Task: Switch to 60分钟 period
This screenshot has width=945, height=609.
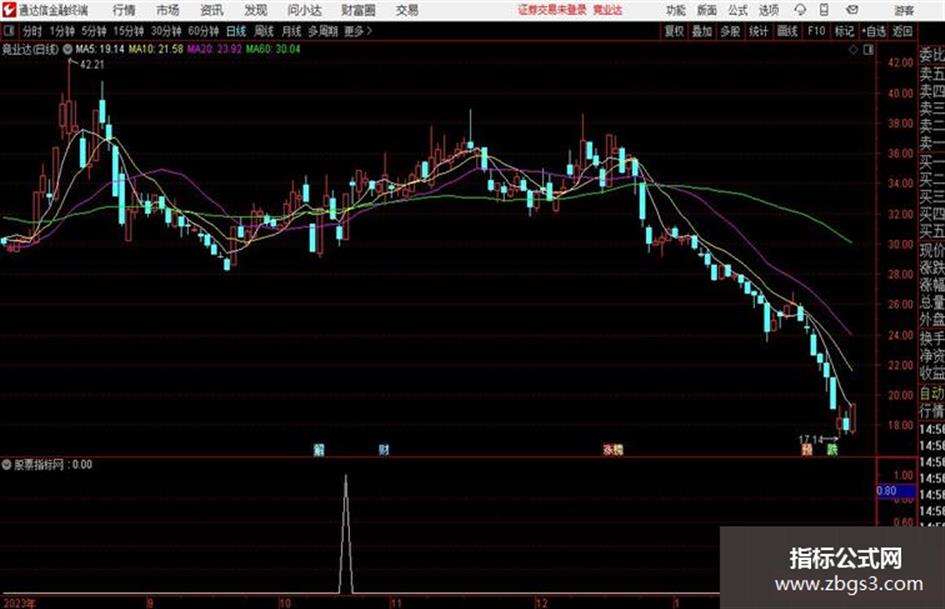Action: click(204, 31)
